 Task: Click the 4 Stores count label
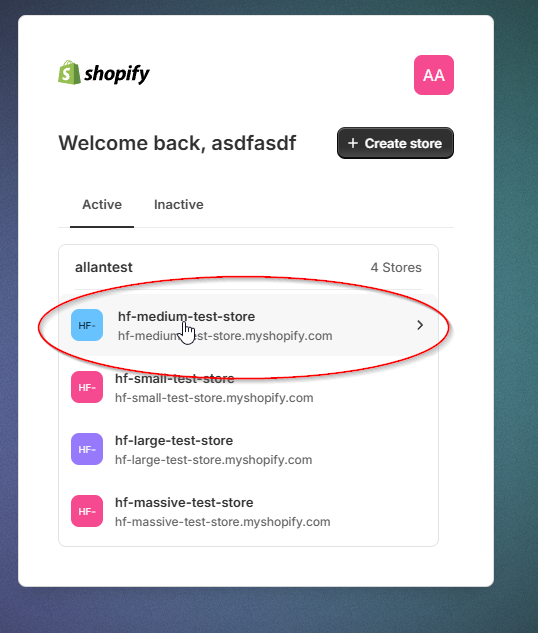pos(396,267)
